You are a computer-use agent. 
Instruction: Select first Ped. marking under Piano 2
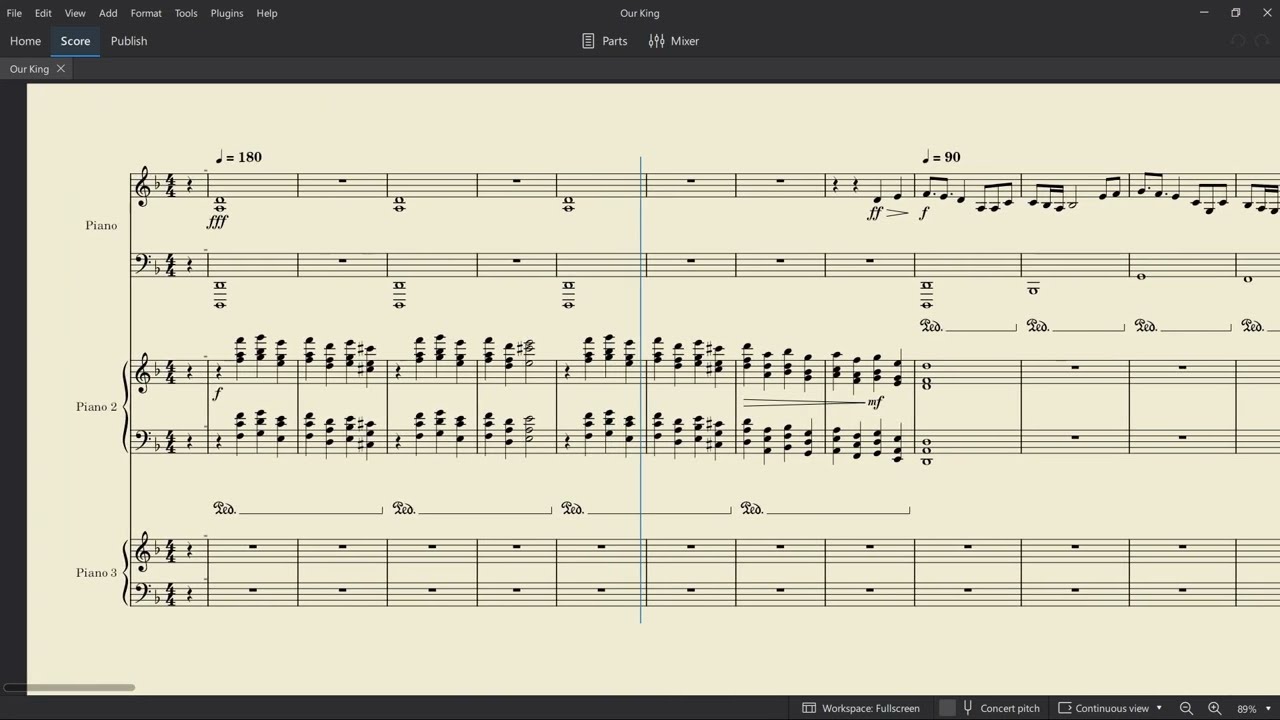(x=225, y=509)
